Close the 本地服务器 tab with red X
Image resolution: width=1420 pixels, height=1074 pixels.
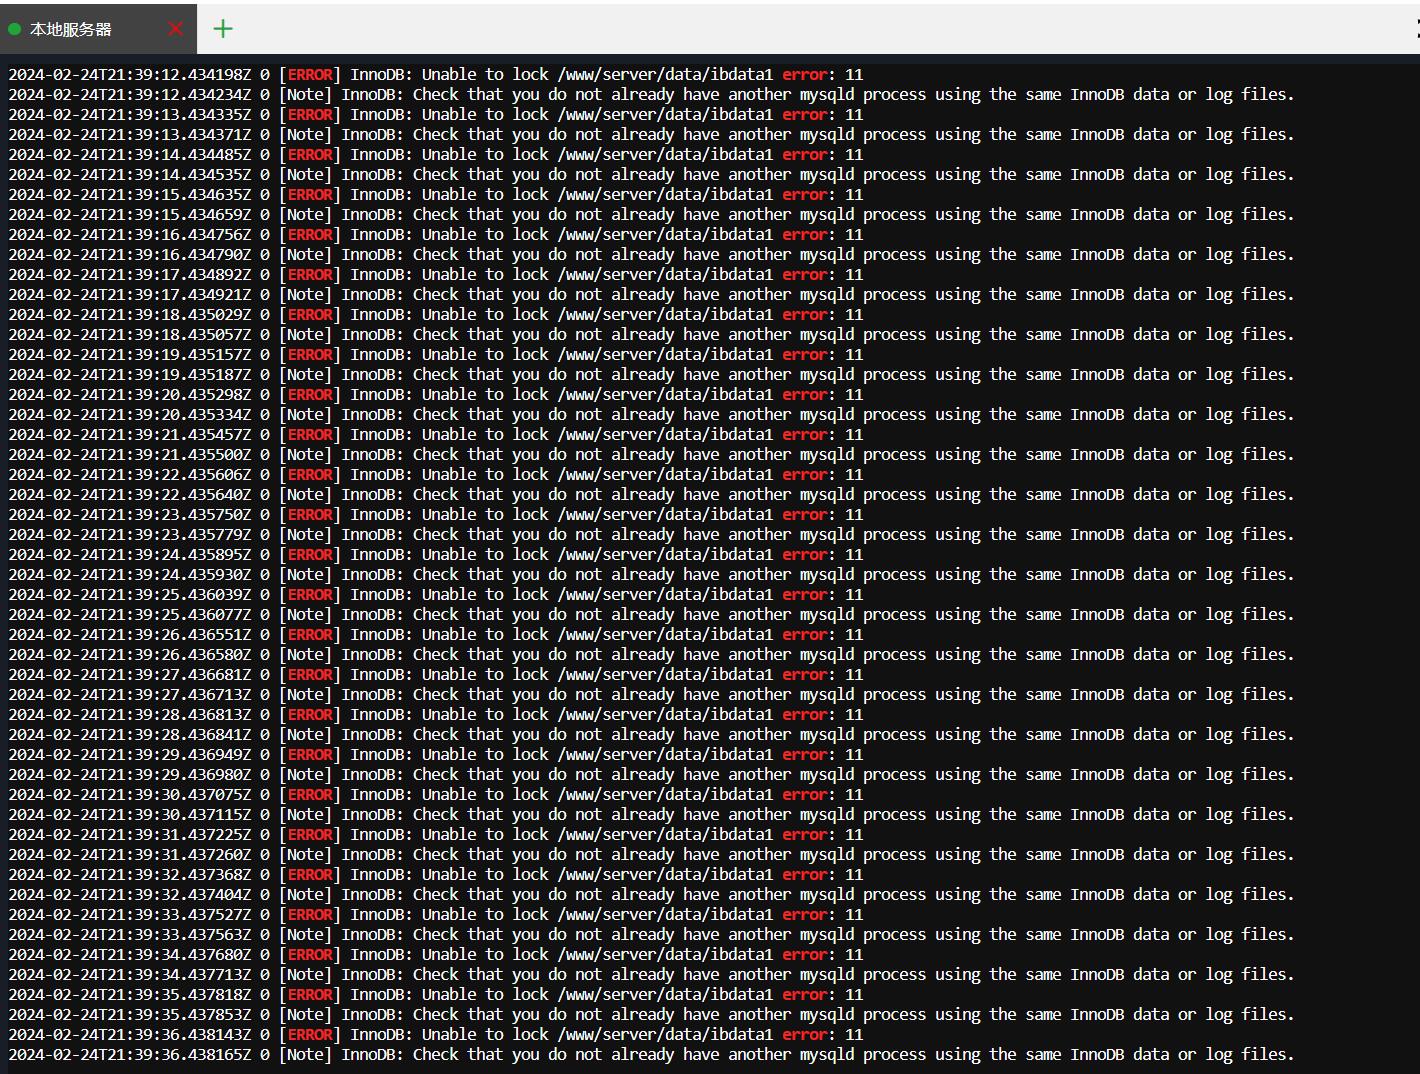(x=176, y=29)
